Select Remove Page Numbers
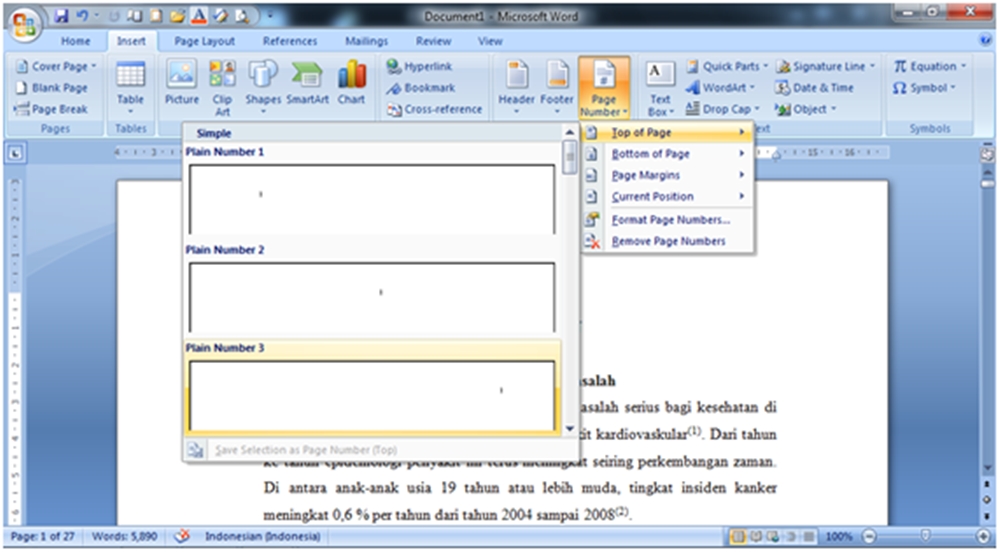The image size is (1000, 552). pos(667,241)
